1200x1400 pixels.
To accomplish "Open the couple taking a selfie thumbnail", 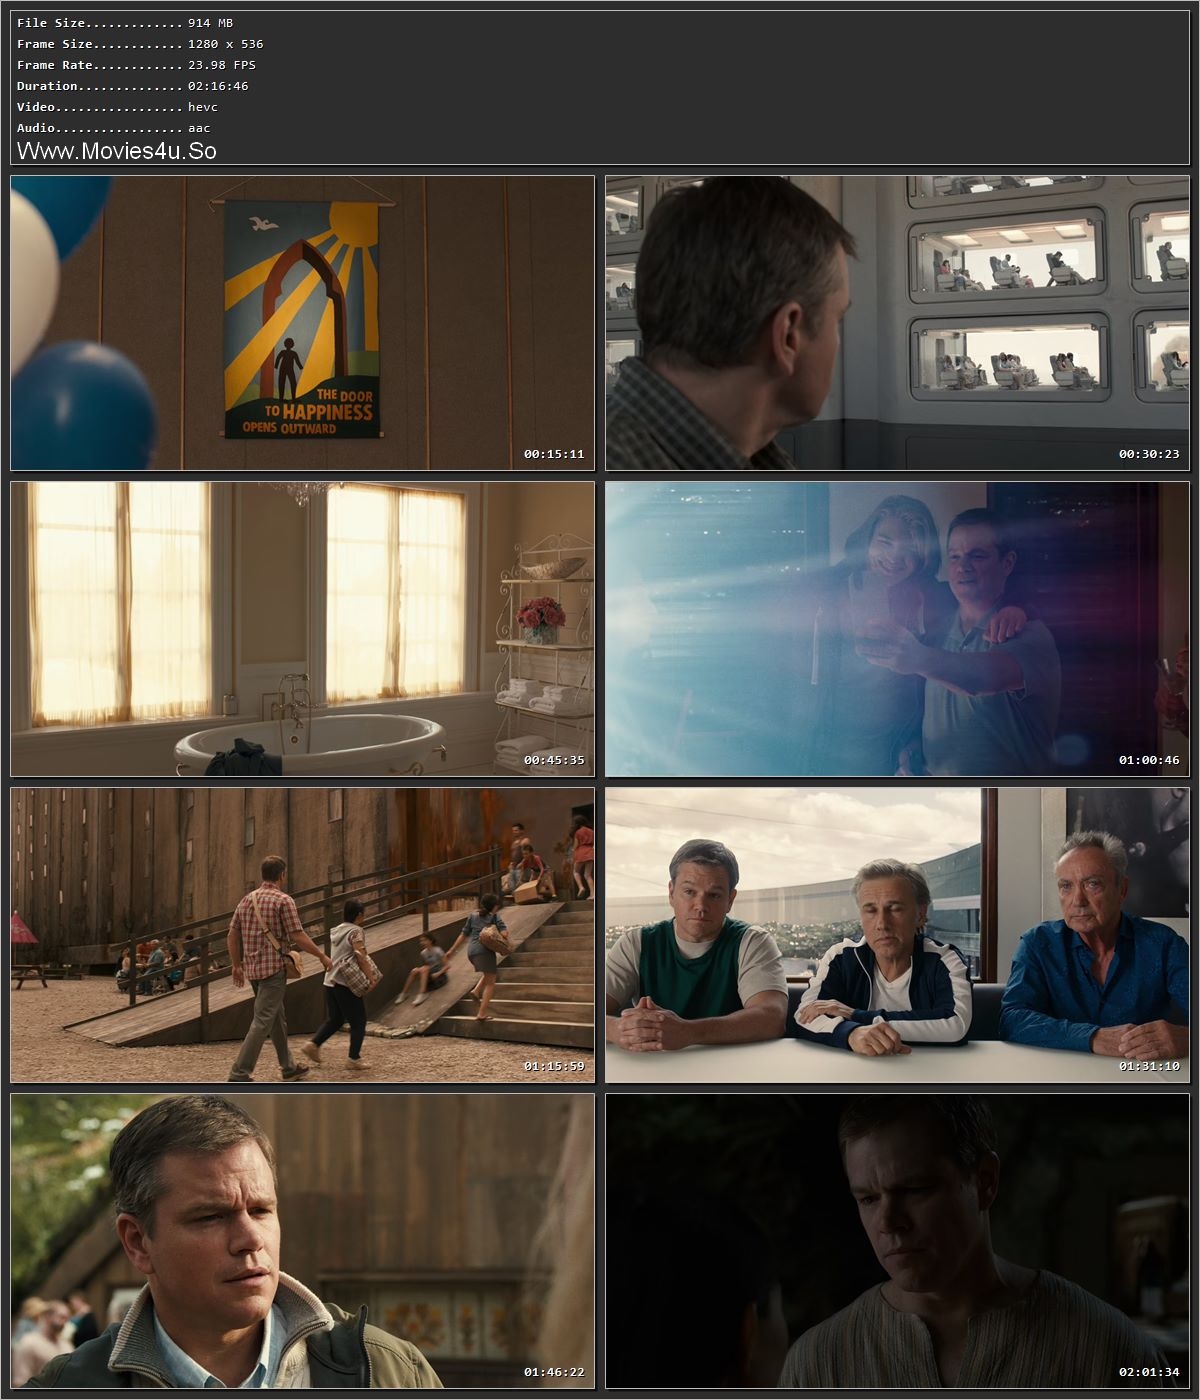I will [897, 629].
